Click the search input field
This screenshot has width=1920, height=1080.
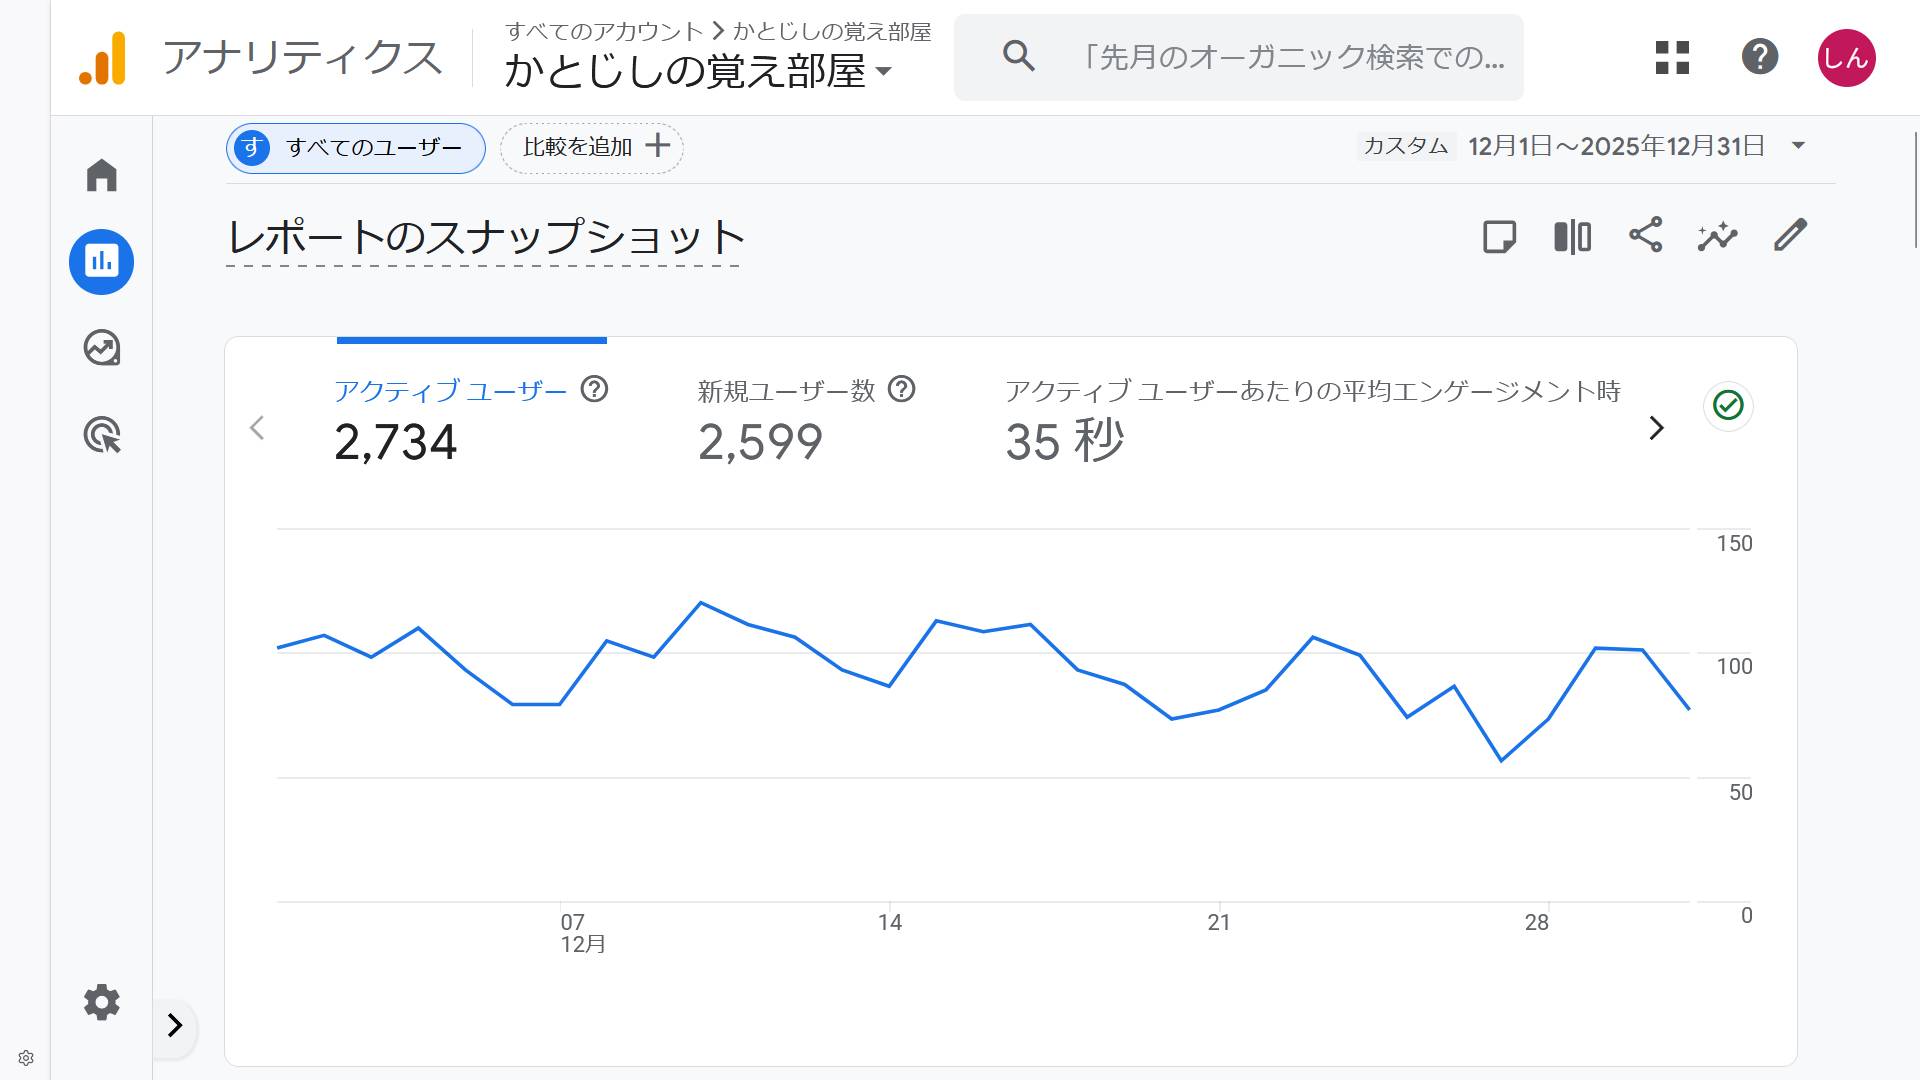coord(1240,57)
